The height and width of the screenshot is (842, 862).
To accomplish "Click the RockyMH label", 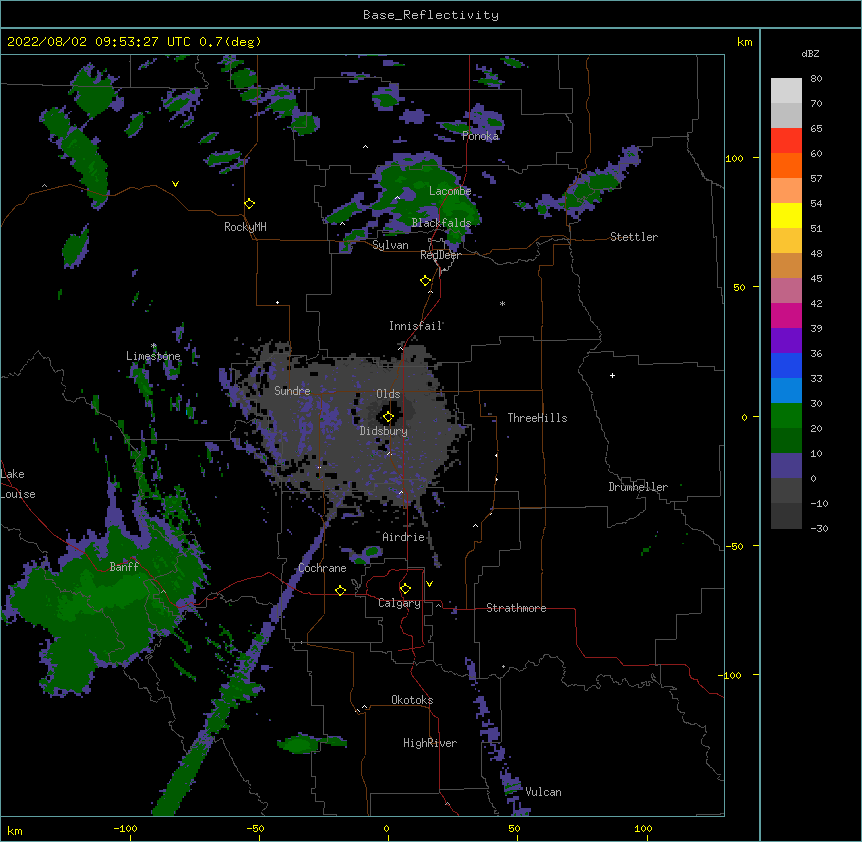I will [245, 227].
